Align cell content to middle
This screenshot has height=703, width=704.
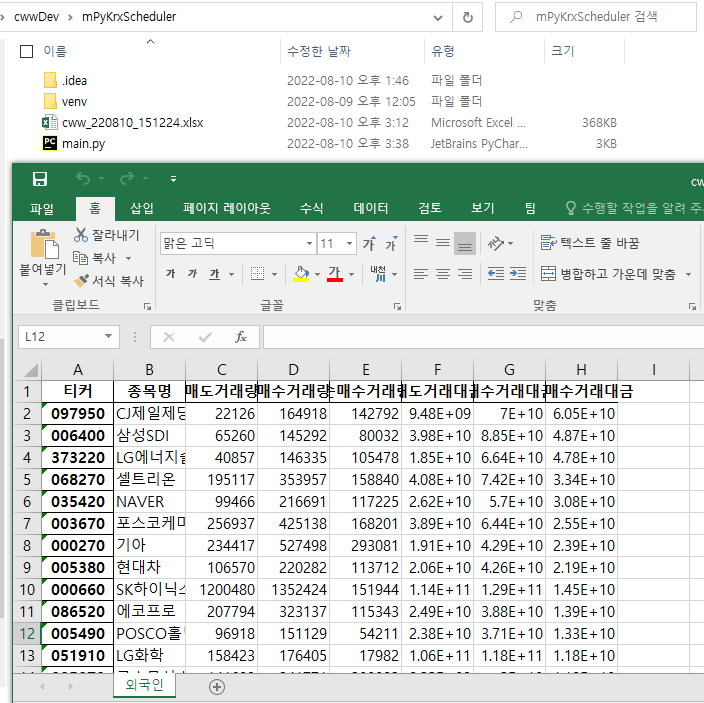pyautogui.click(x=443, y=243)
